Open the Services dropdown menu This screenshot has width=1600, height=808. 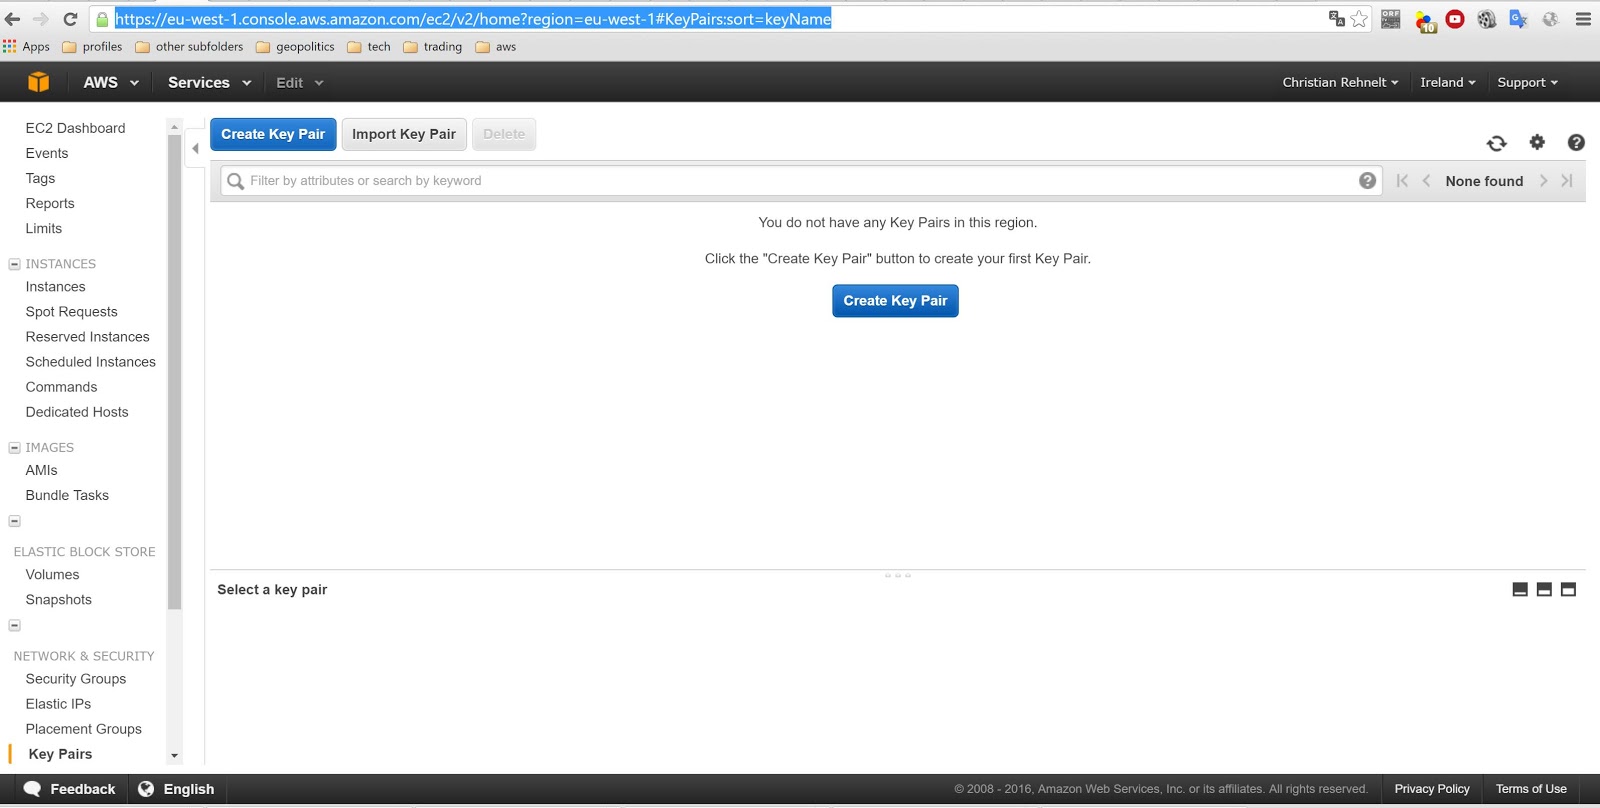209,82
